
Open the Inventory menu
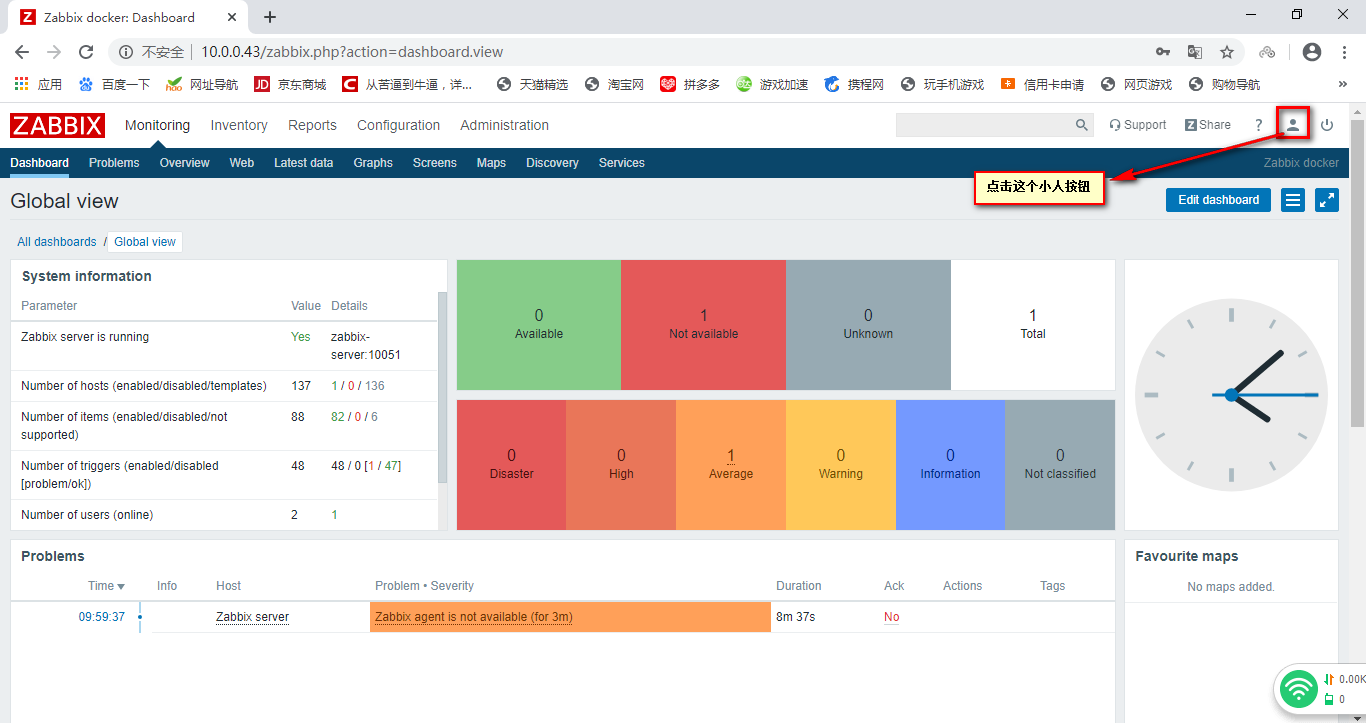[x=239, y=125]
